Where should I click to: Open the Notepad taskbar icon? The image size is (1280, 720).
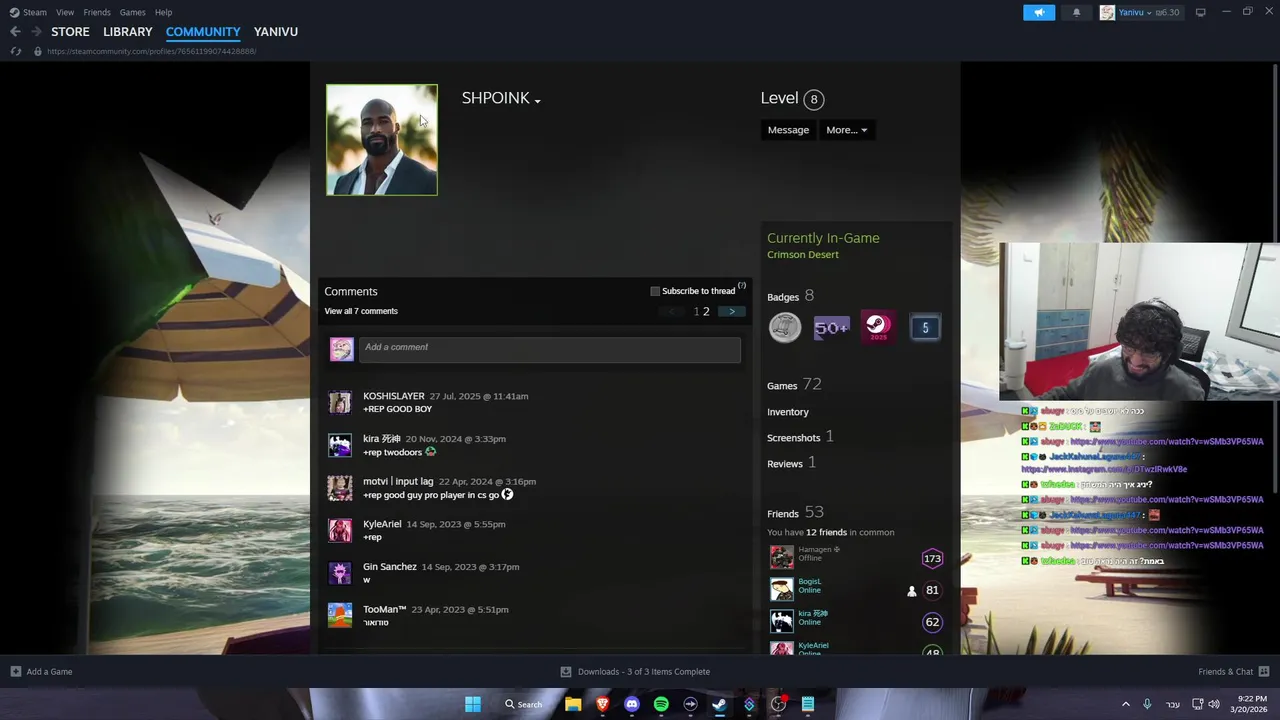click(x=807, y=704)
